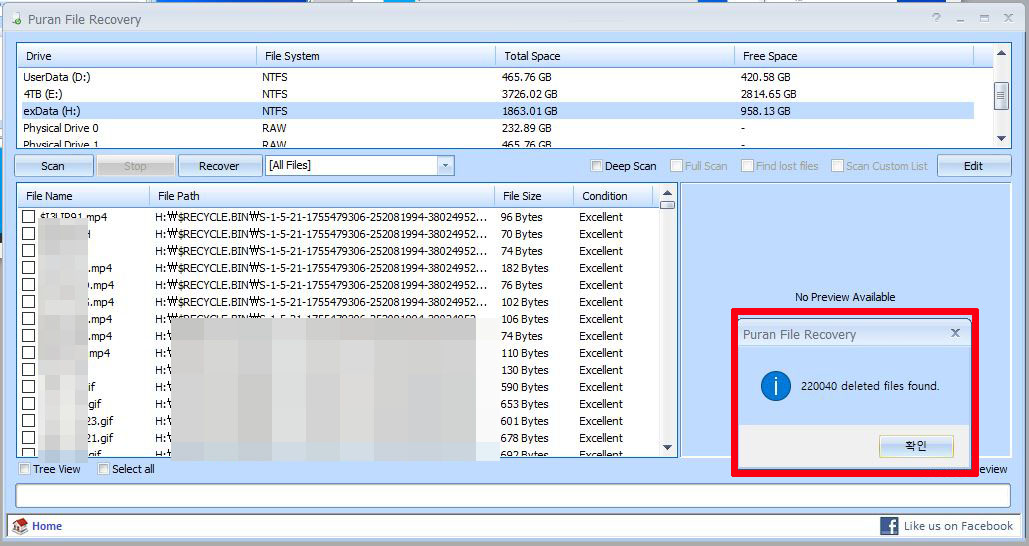Close the deleted files found dialog

tap(956, 333)
